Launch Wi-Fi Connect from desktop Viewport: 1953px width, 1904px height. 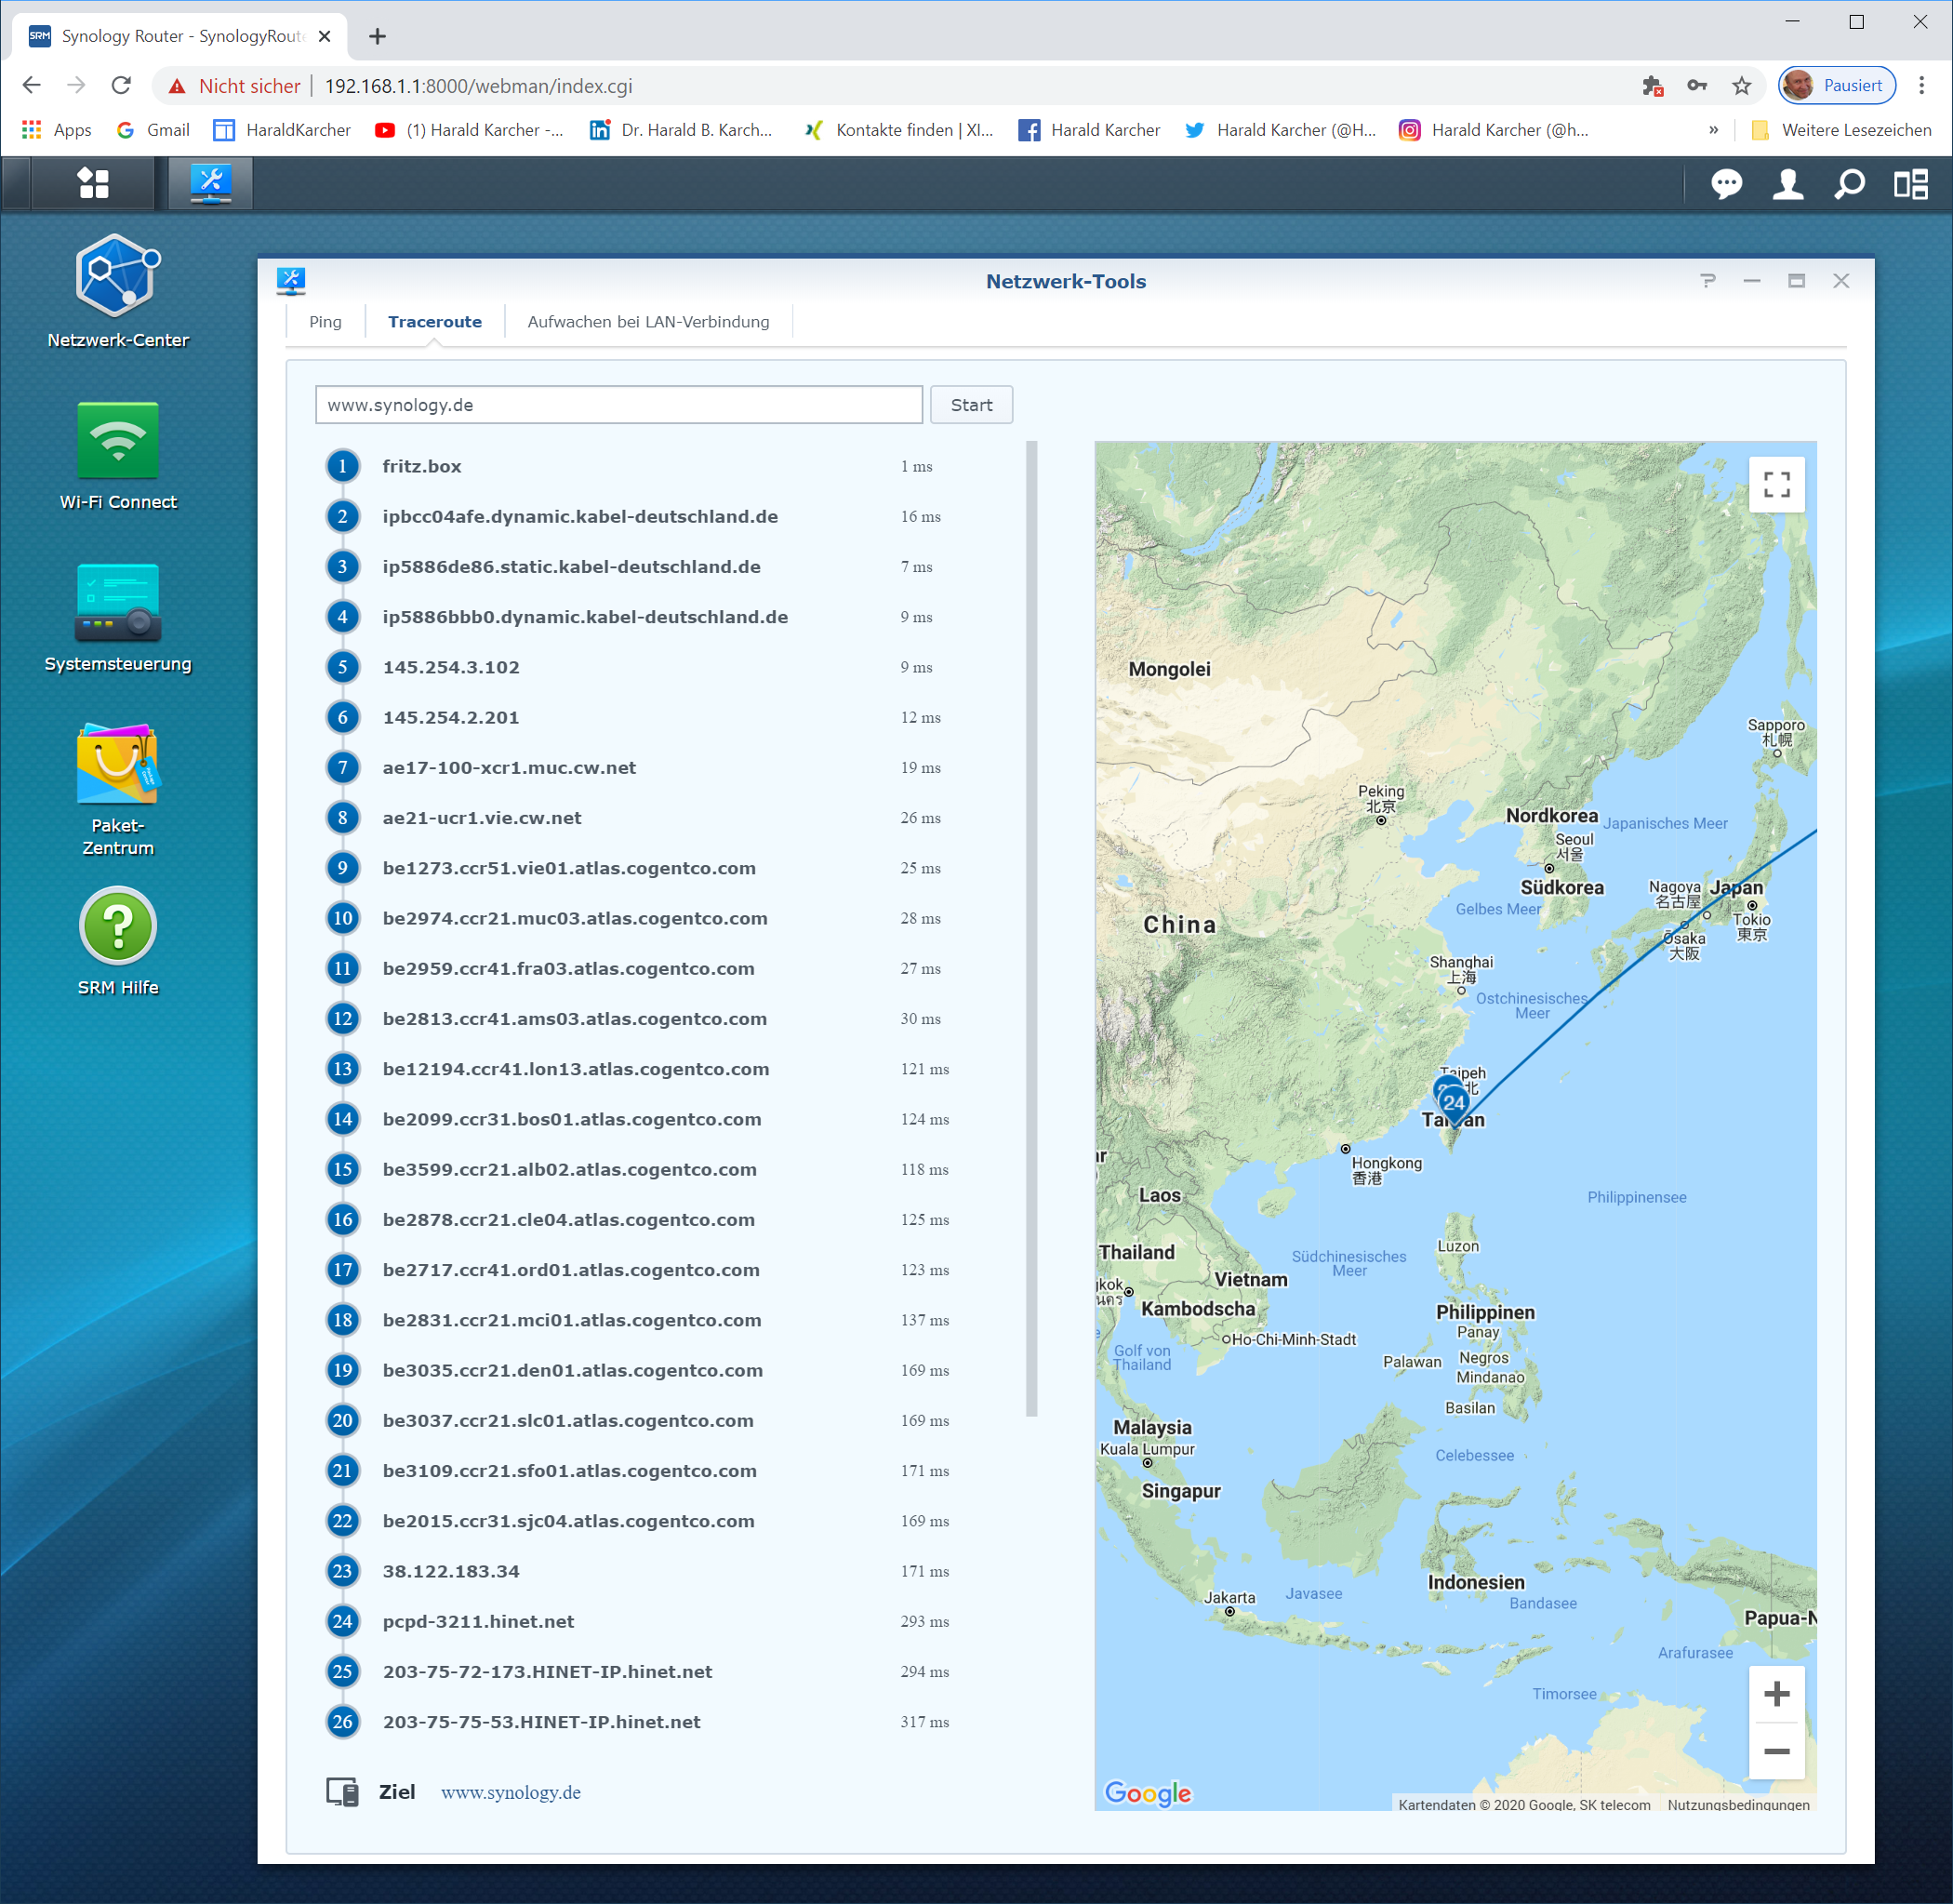(118, 441)
